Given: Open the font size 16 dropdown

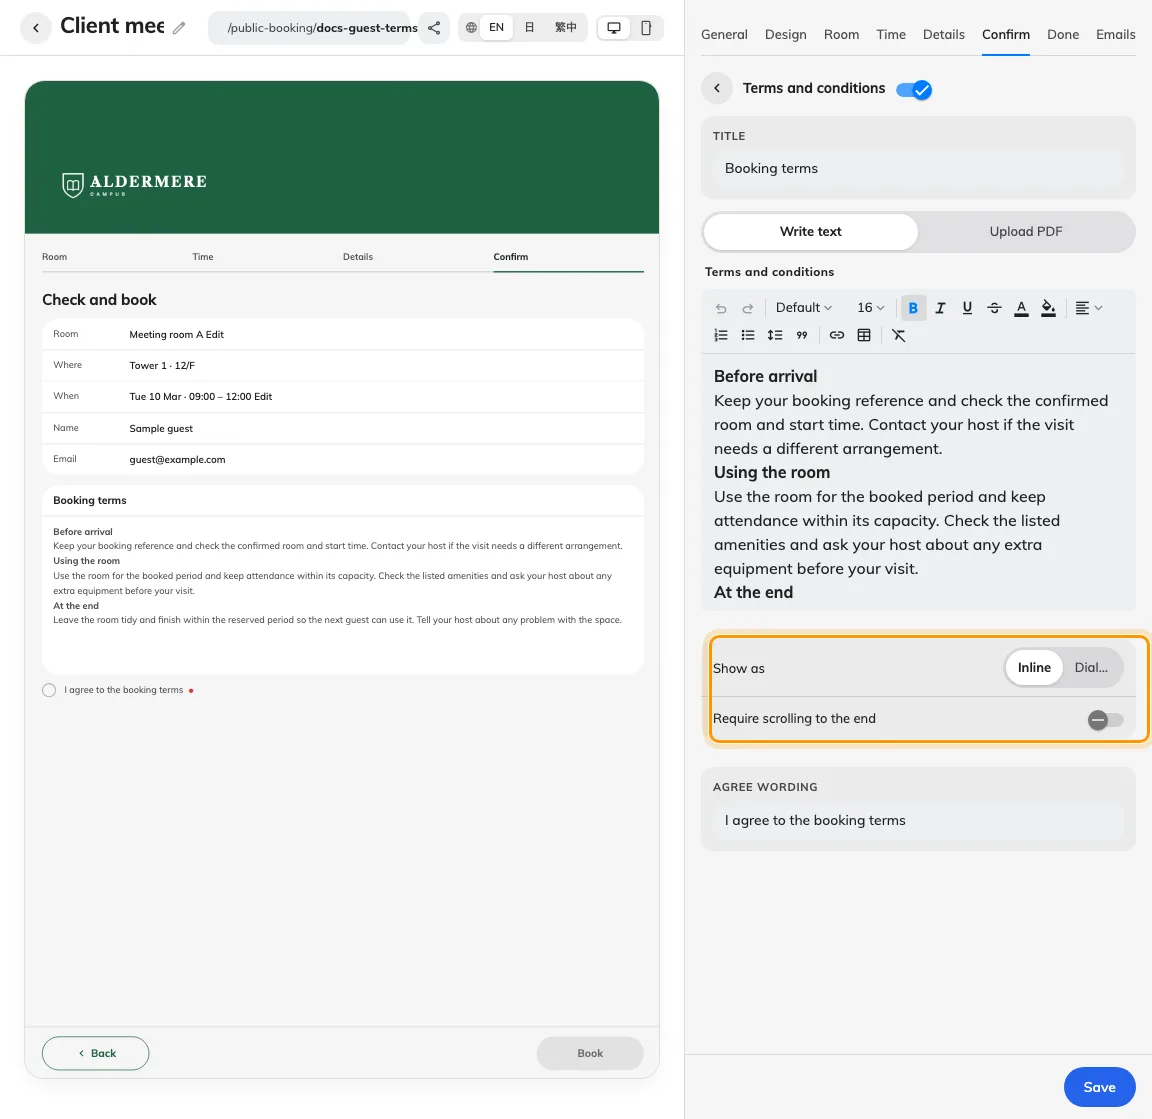Looking at the screenshot, I should tap(871, 308).
